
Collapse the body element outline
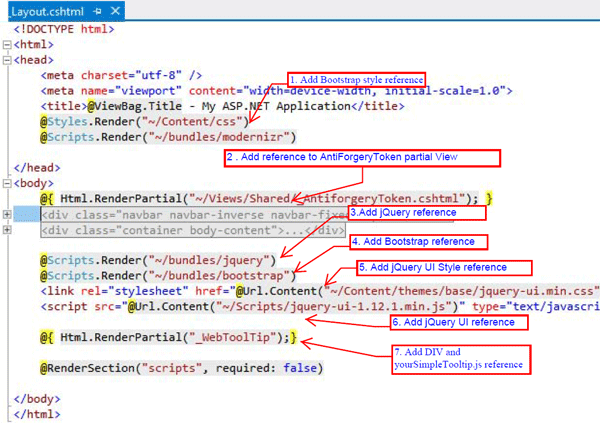point(7,183)
